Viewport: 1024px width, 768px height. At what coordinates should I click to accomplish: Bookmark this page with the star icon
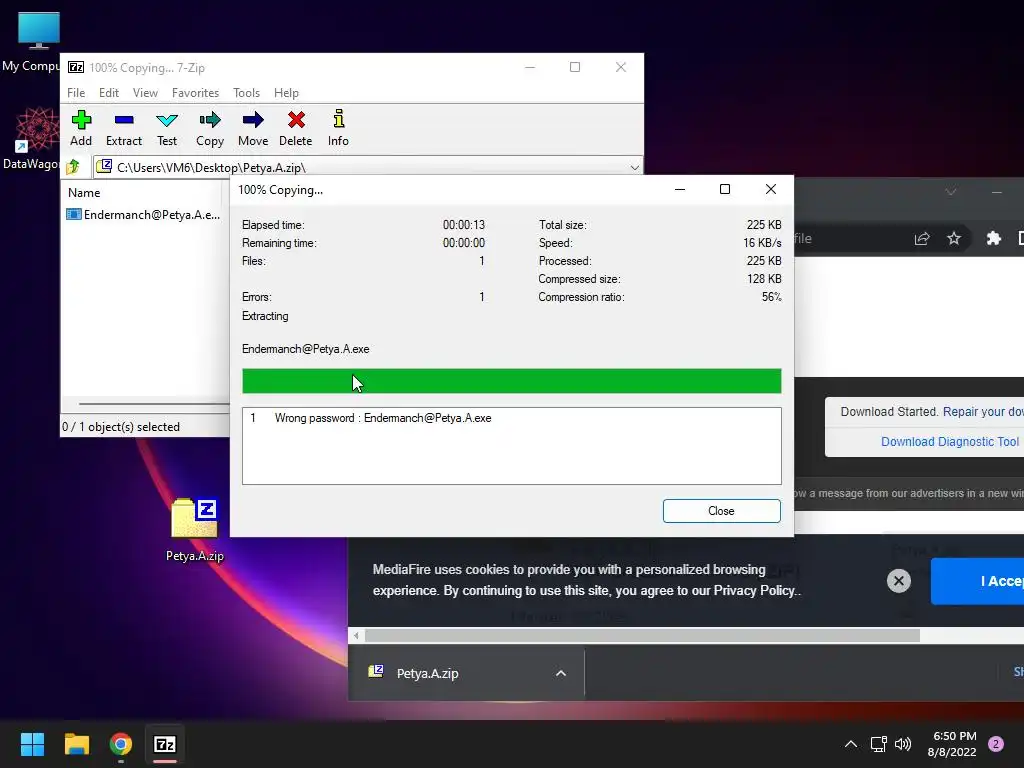pyautogui.click(x=954, y=238)
